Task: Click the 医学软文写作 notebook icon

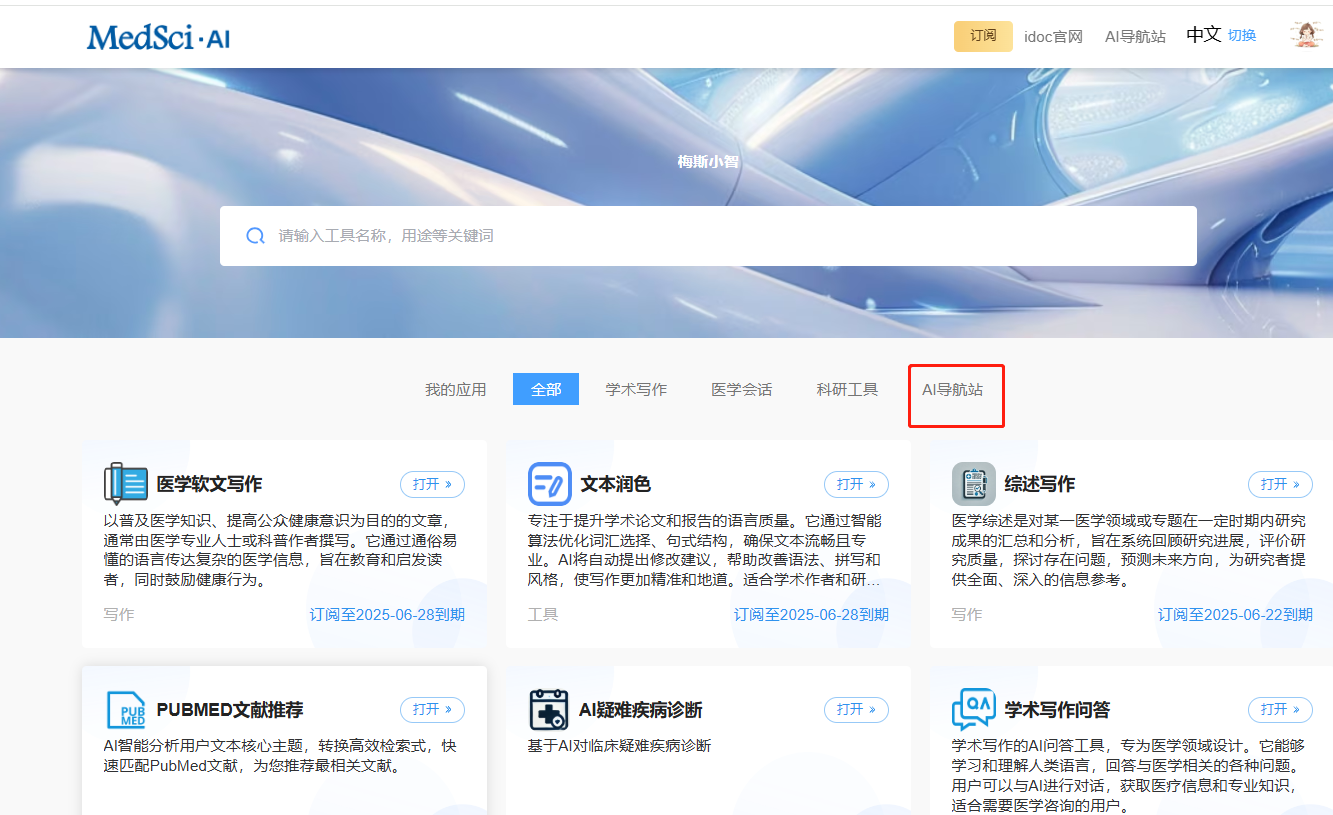Action: point(126,484)
